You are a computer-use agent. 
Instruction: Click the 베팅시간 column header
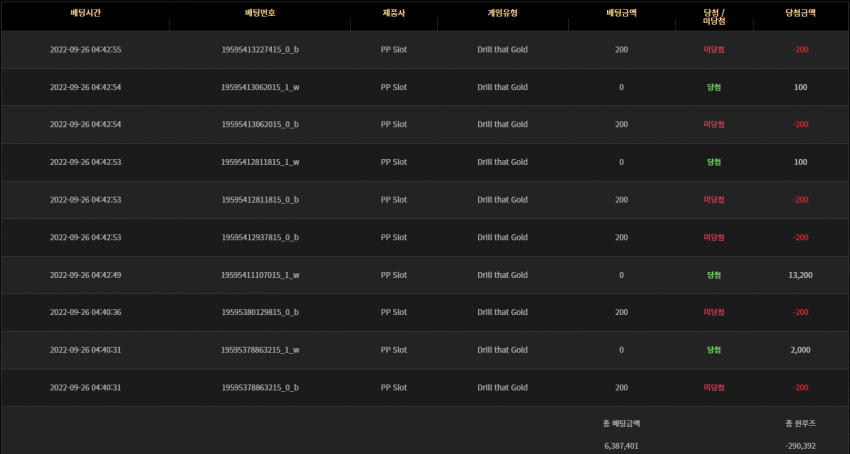point(85,14)
